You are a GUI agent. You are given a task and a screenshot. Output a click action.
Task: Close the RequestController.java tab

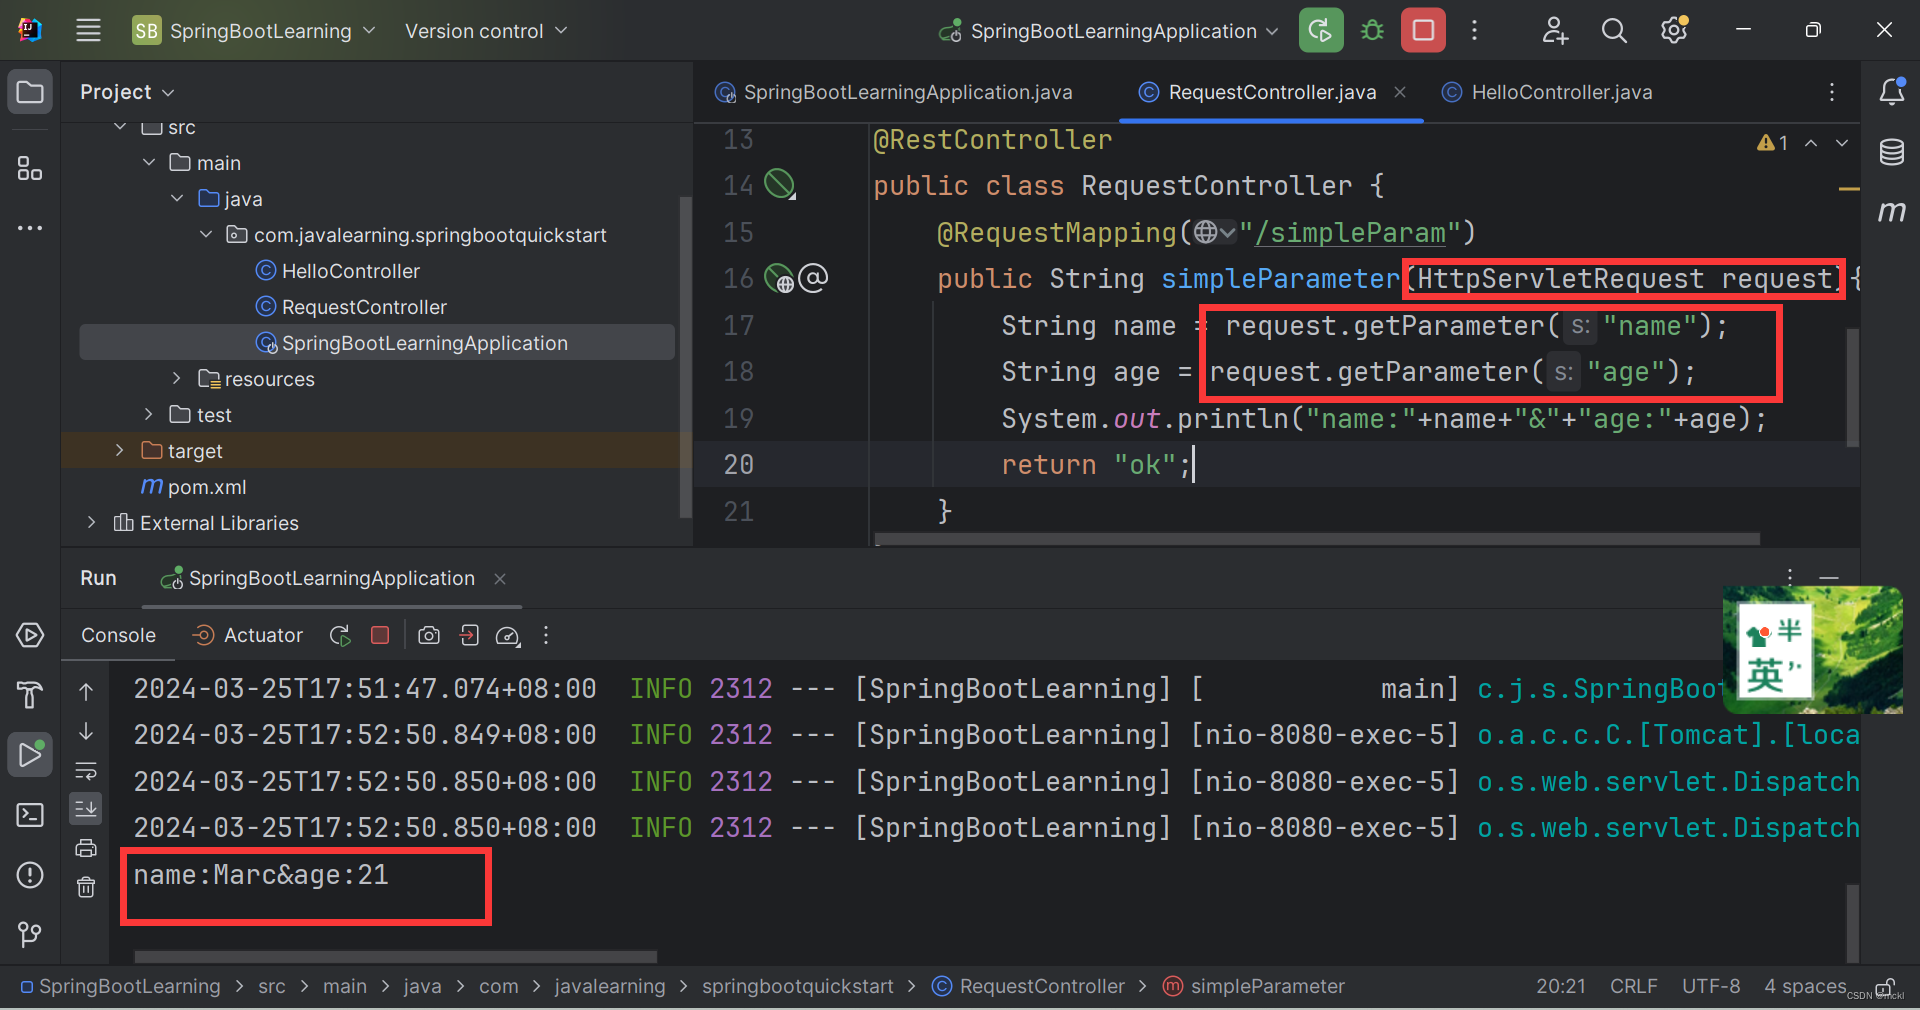pos(1400,92)
